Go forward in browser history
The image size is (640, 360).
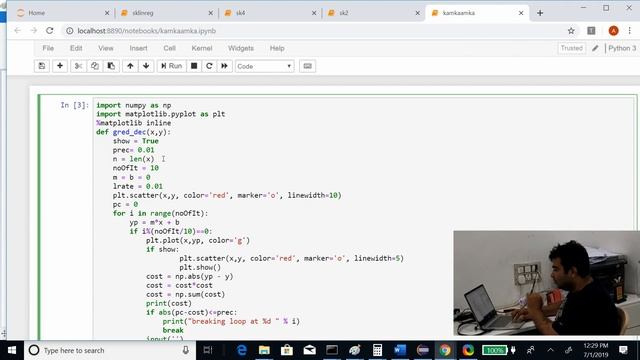(34, 31)
